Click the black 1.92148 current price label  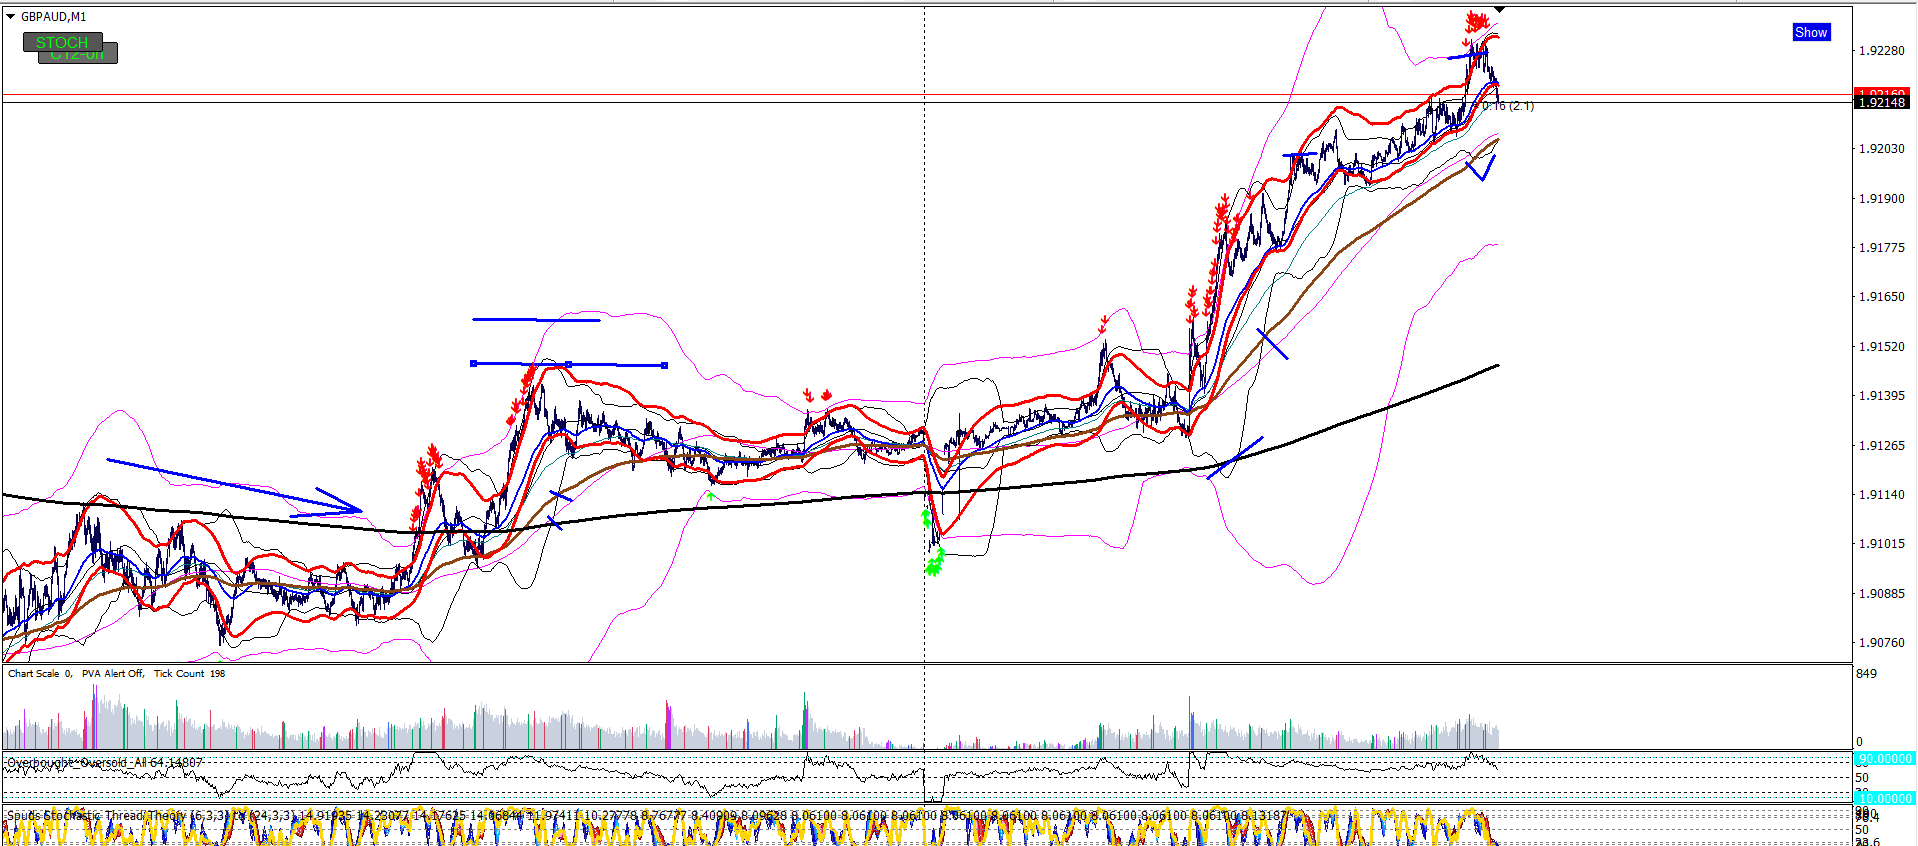coord(1881,103)
